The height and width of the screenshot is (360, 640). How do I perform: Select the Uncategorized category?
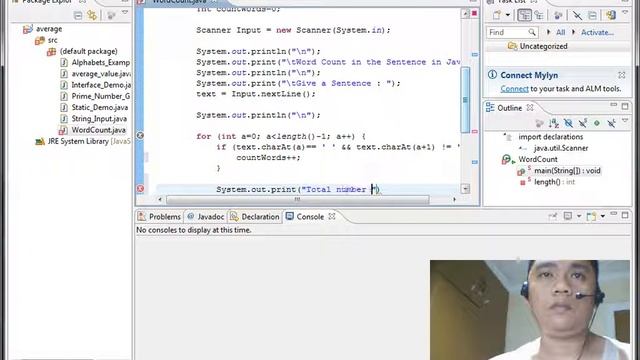pos(543,46)
